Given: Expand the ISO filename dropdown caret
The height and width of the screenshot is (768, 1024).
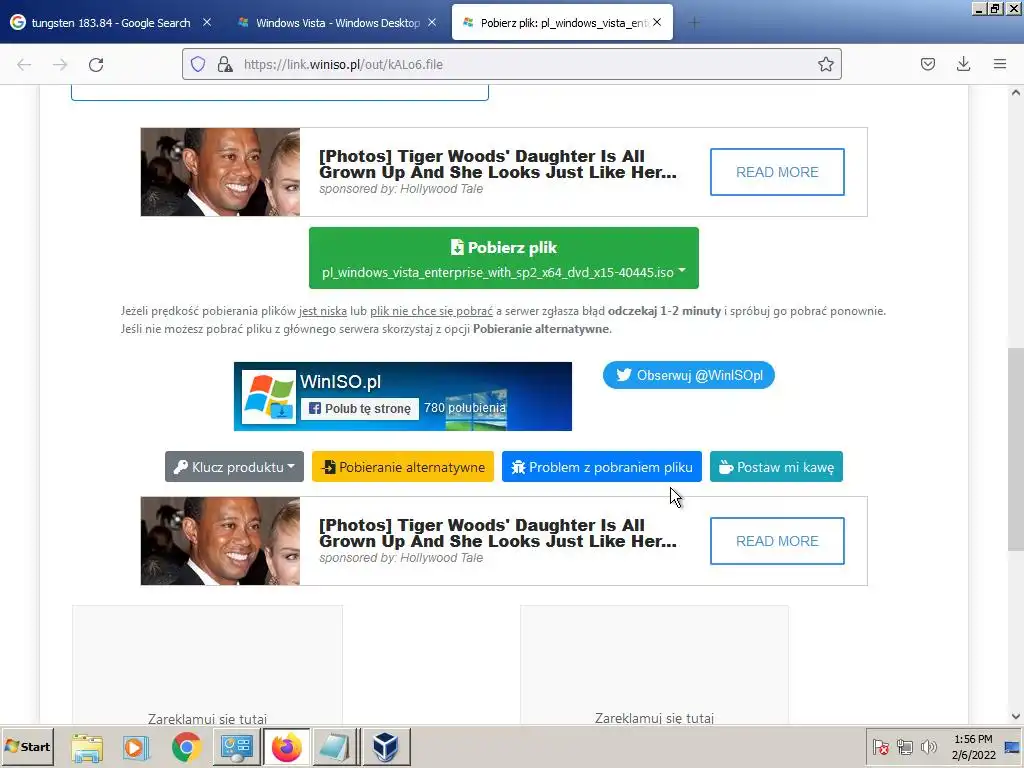Looking at the screenshot, I should (682, 270).
